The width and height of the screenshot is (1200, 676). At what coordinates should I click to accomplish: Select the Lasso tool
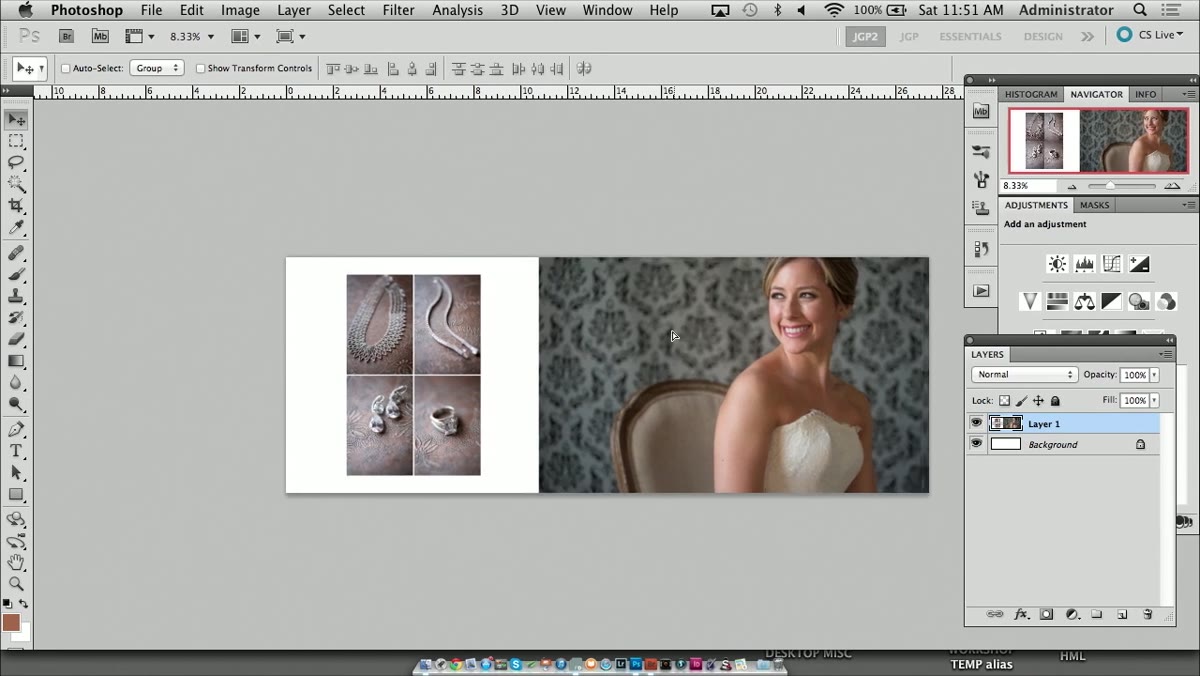click(16, 162)
